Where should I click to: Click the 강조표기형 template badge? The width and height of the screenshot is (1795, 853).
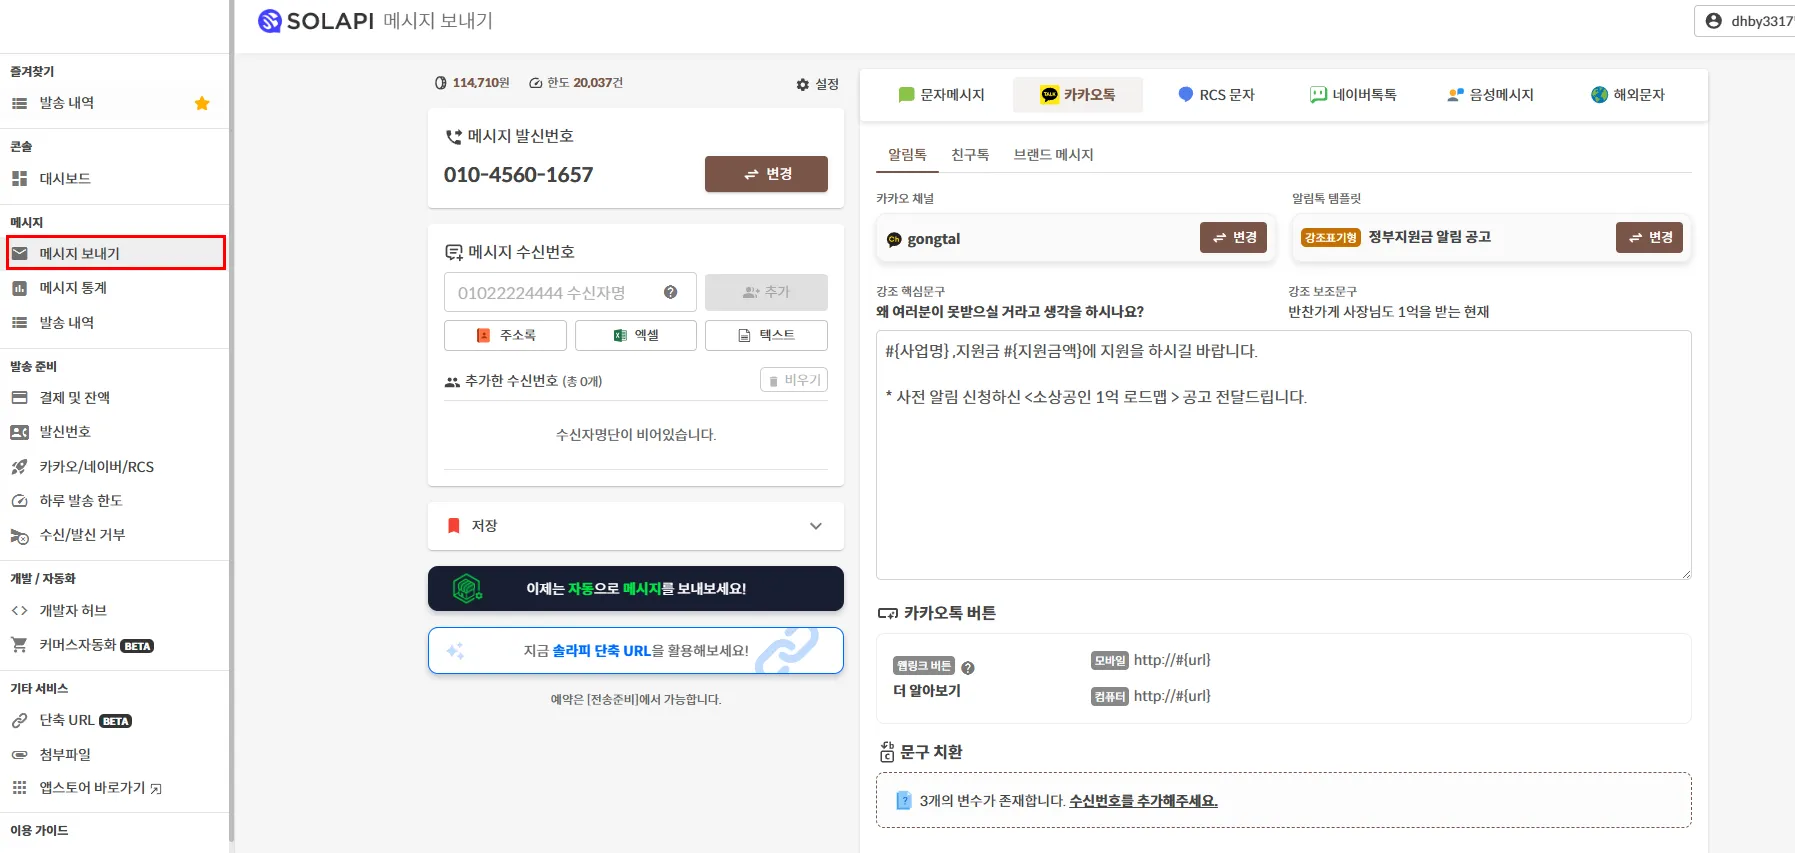[1331, 237]
